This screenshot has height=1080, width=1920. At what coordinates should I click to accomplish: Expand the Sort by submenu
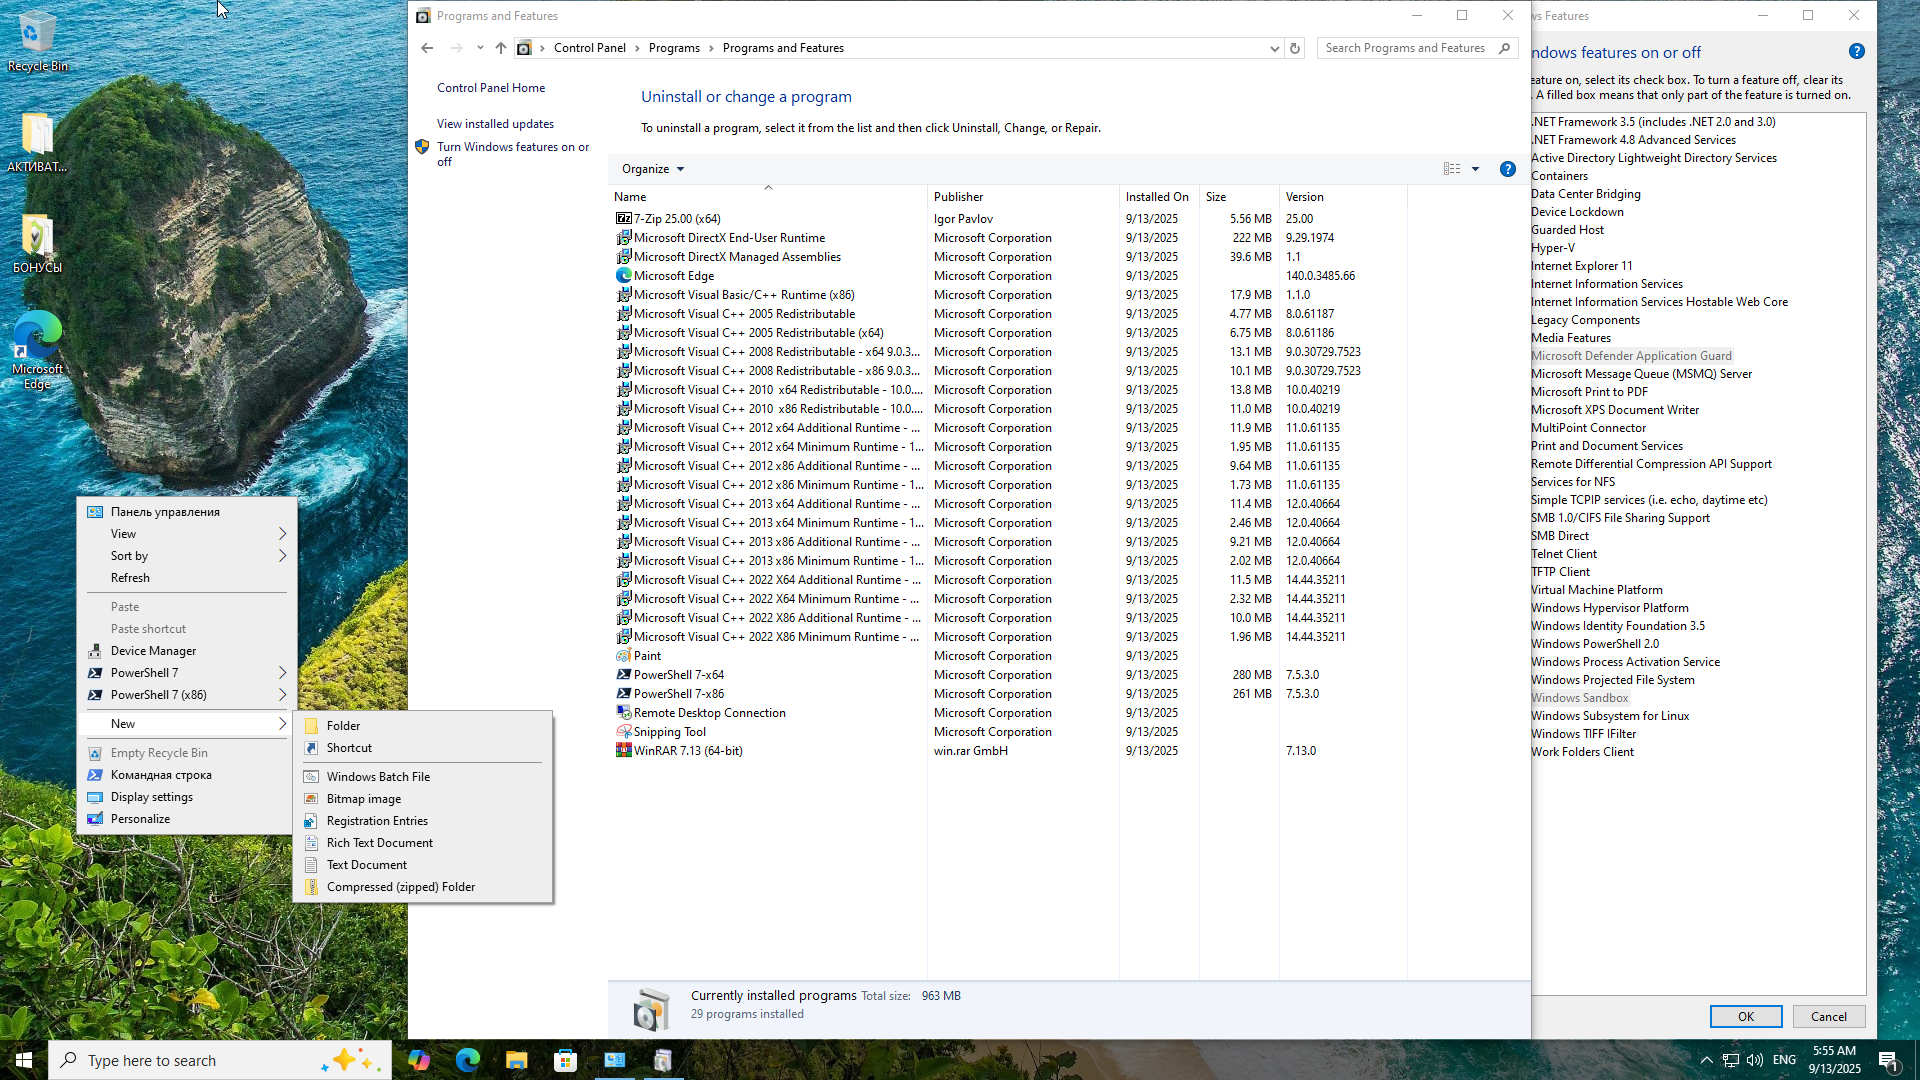tap(188, 556)
